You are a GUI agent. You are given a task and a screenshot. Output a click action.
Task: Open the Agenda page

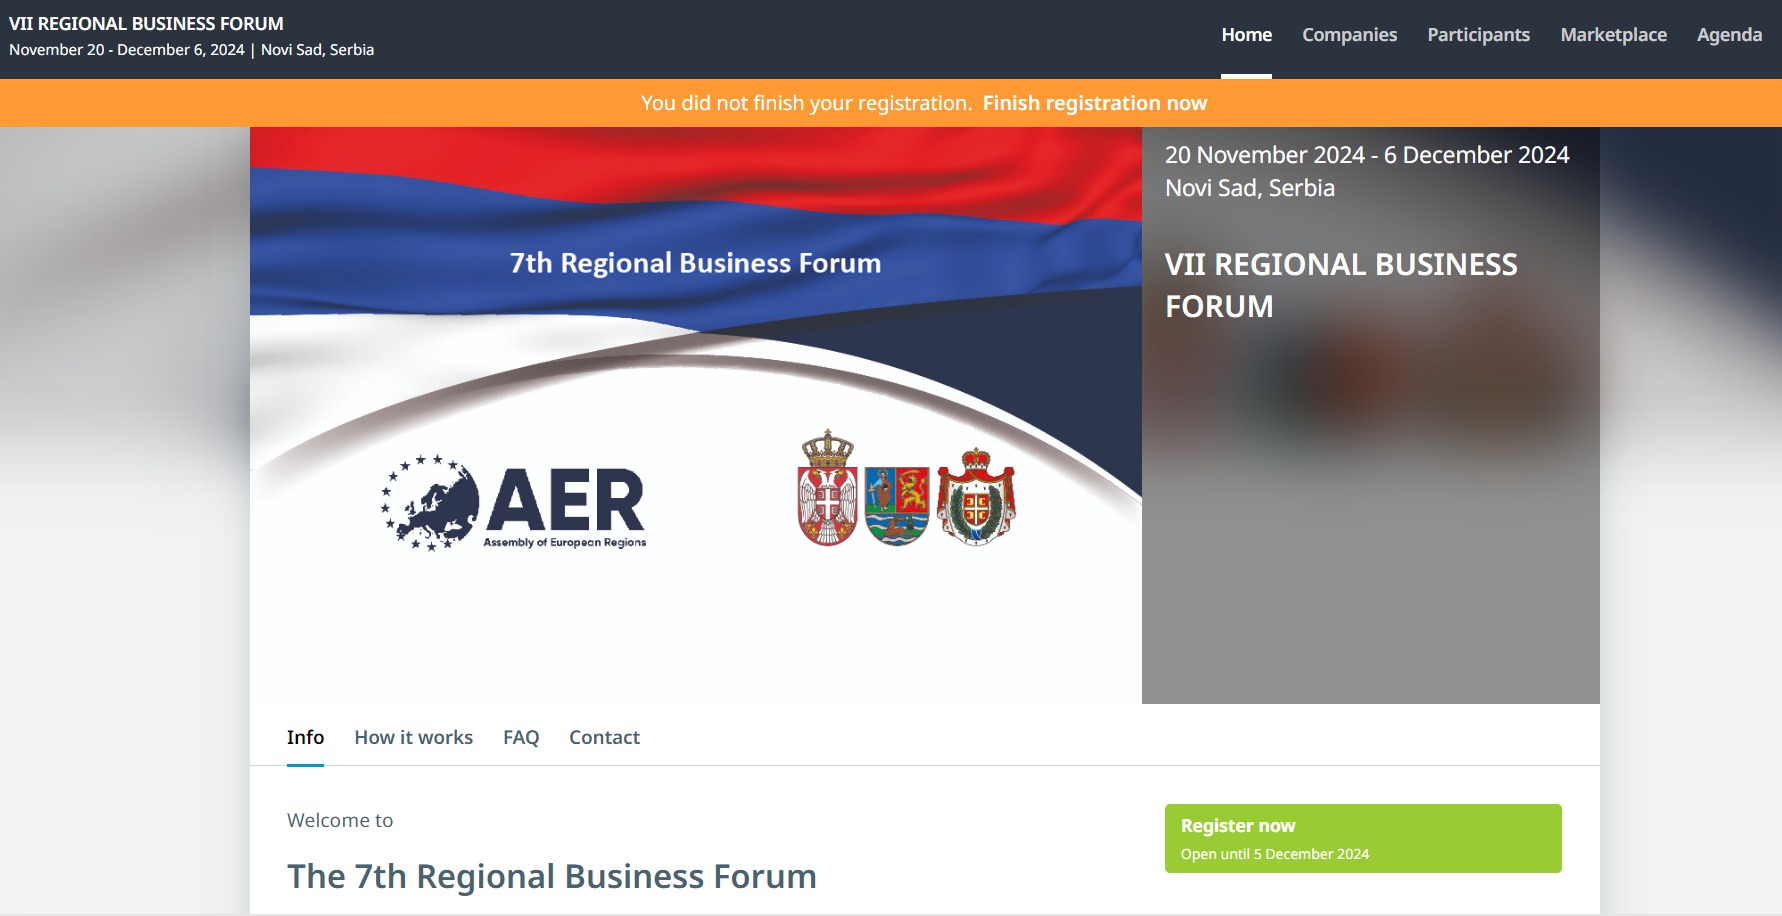1729,35
